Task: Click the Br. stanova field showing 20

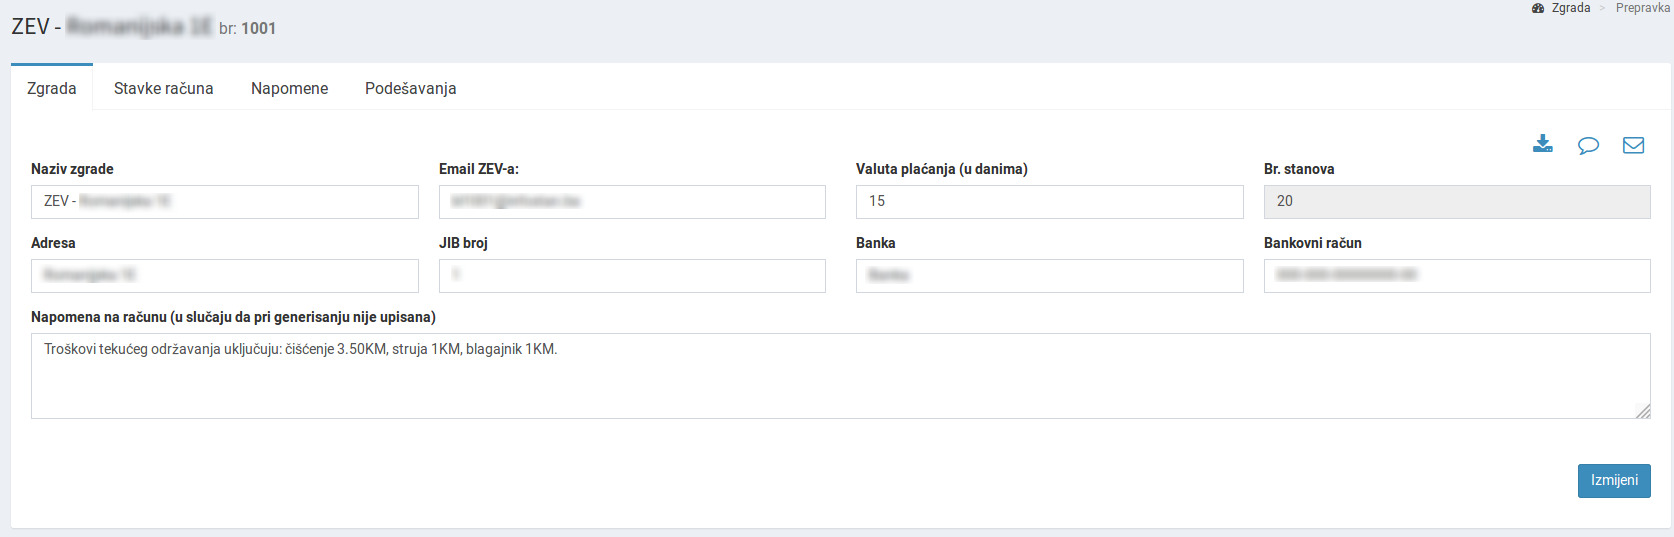Action: 1456,202
